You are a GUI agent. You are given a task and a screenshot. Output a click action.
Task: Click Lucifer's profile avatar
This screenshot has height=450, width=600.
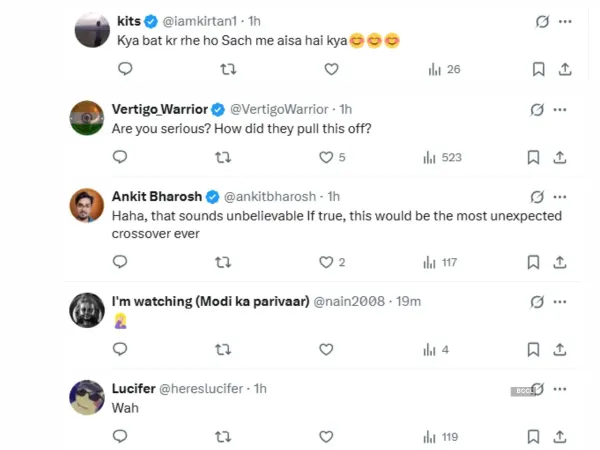[x=87, y=398]
